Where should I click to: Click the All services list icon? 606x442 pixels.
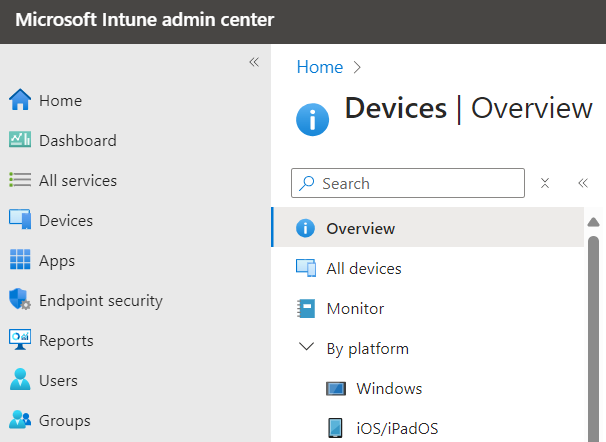(x=20, y=180)
